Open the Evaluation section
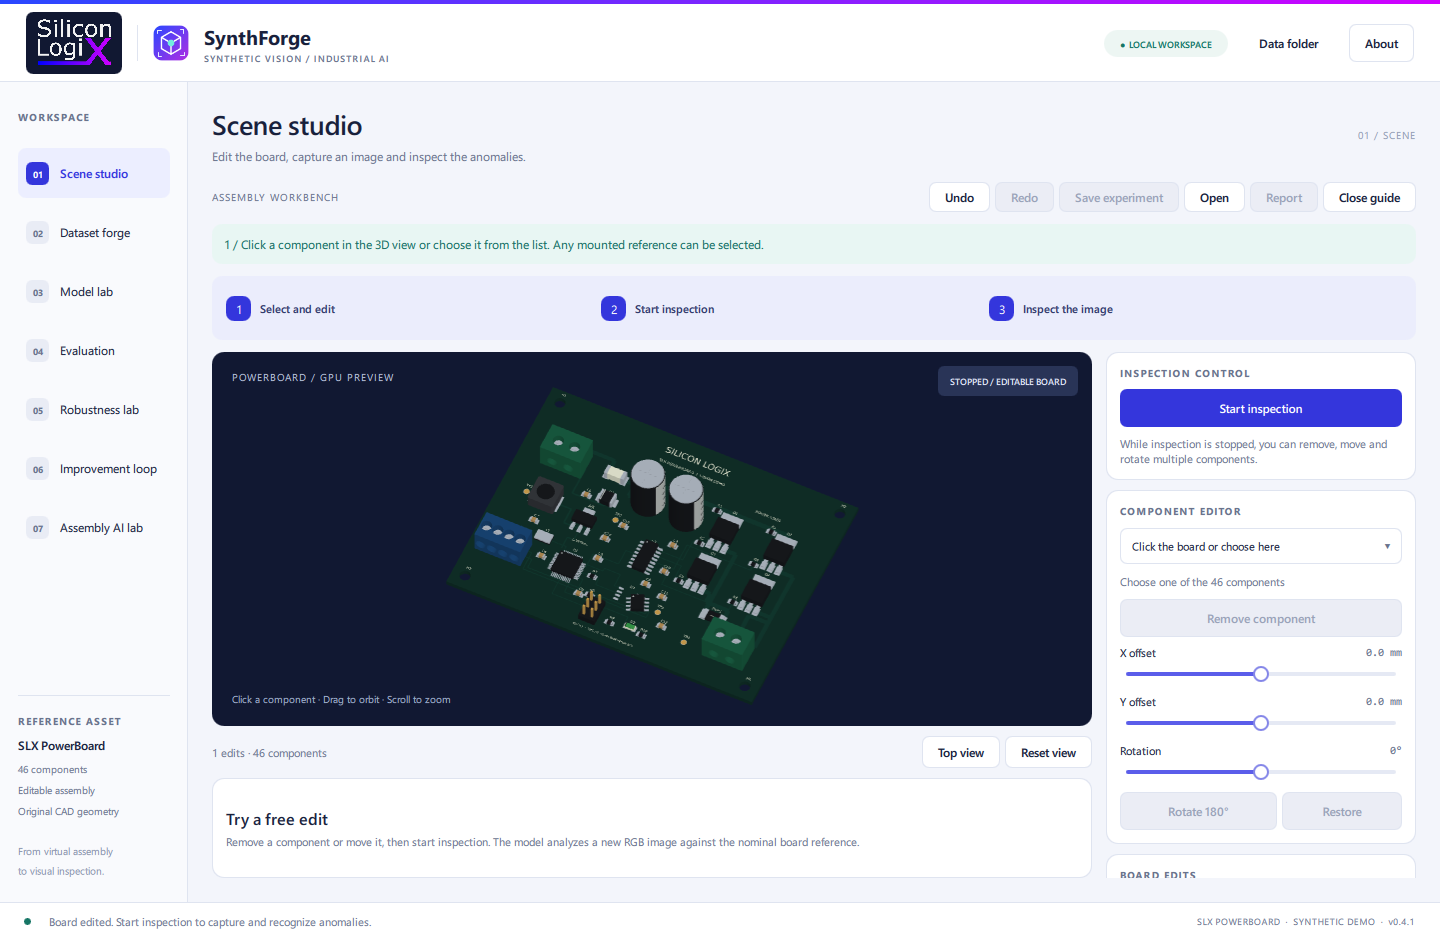Viewport: 1440px width, 940px height. [x=94, y=351]
